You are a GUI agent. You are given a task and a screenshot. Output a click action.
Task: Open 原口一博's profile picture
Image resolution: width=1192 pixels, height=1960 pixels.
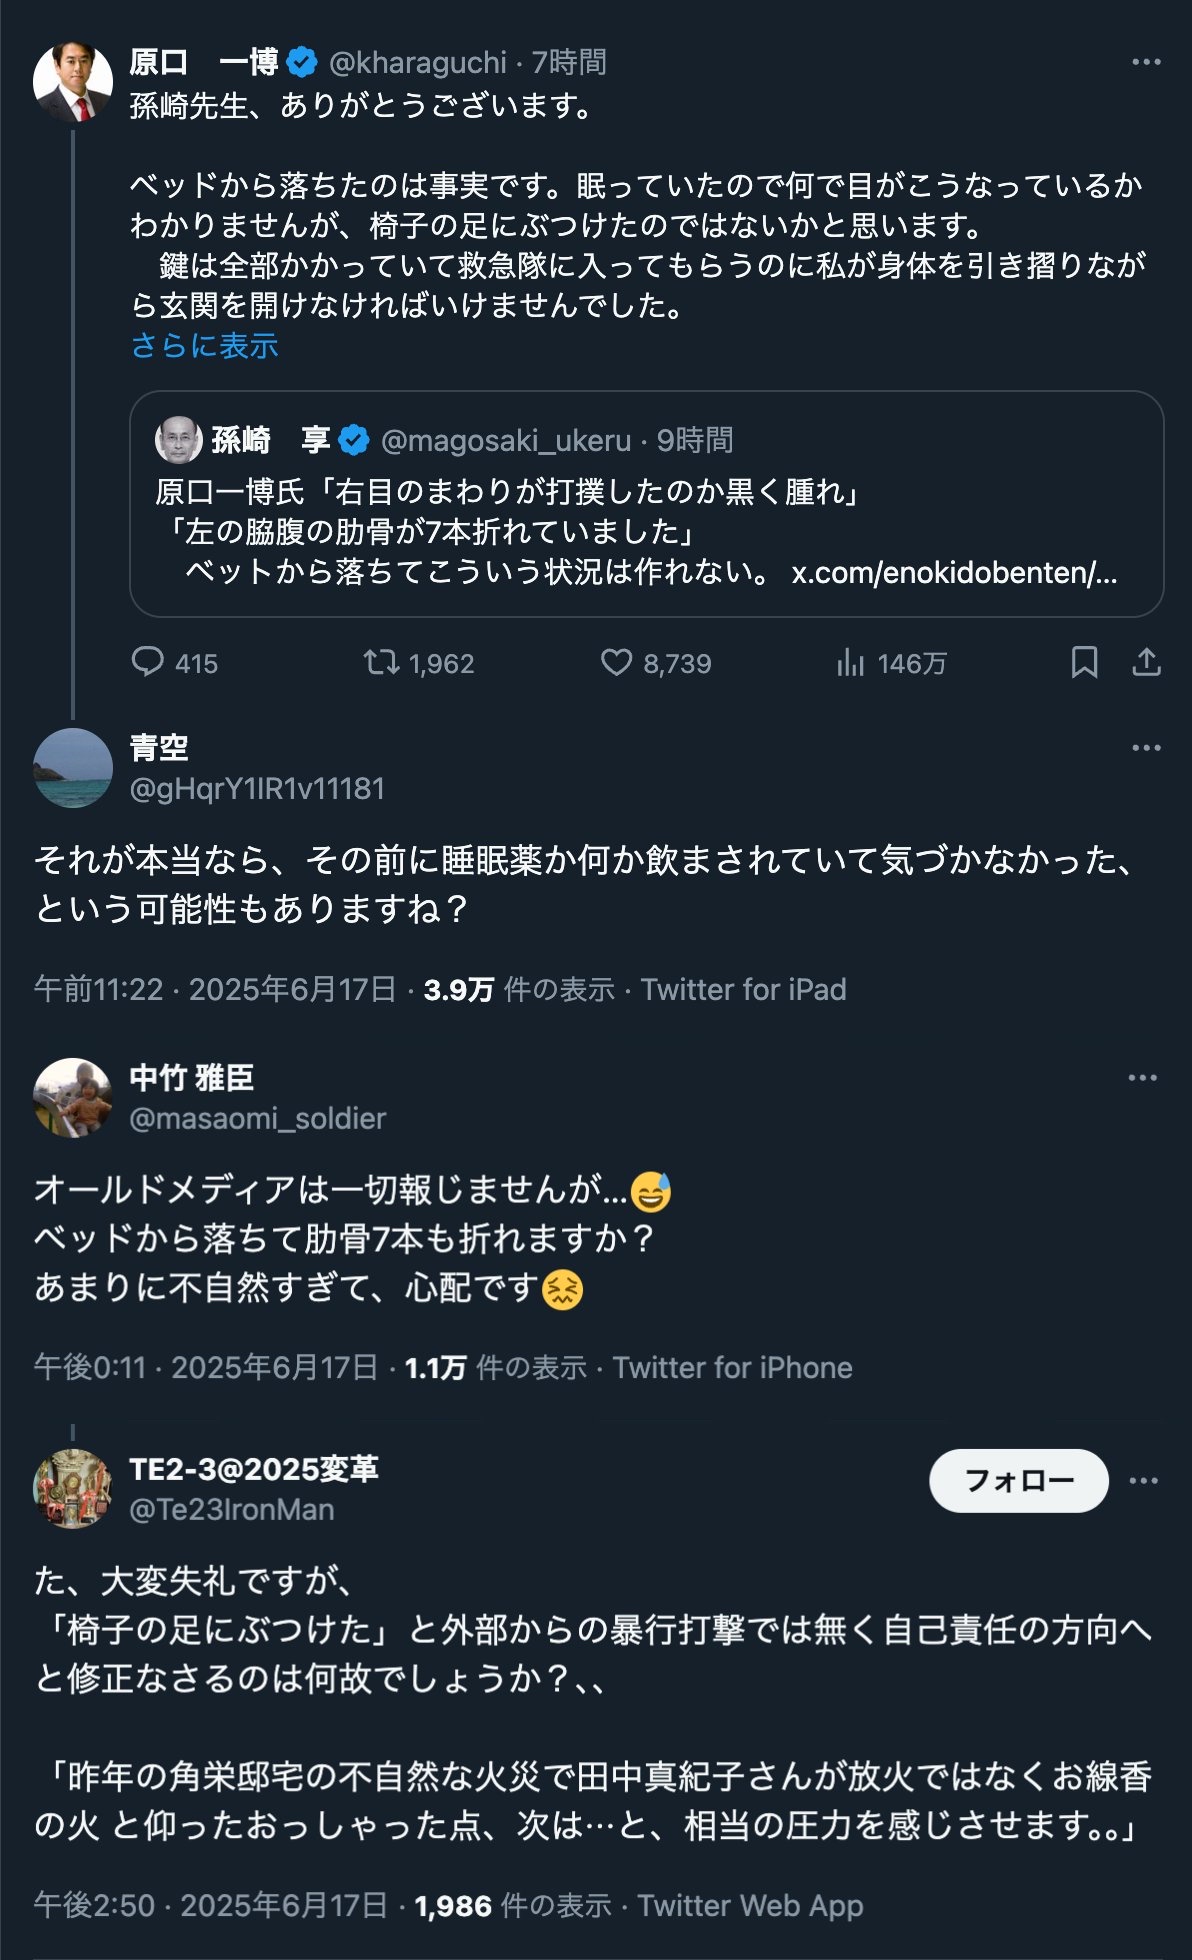[73, 82]
